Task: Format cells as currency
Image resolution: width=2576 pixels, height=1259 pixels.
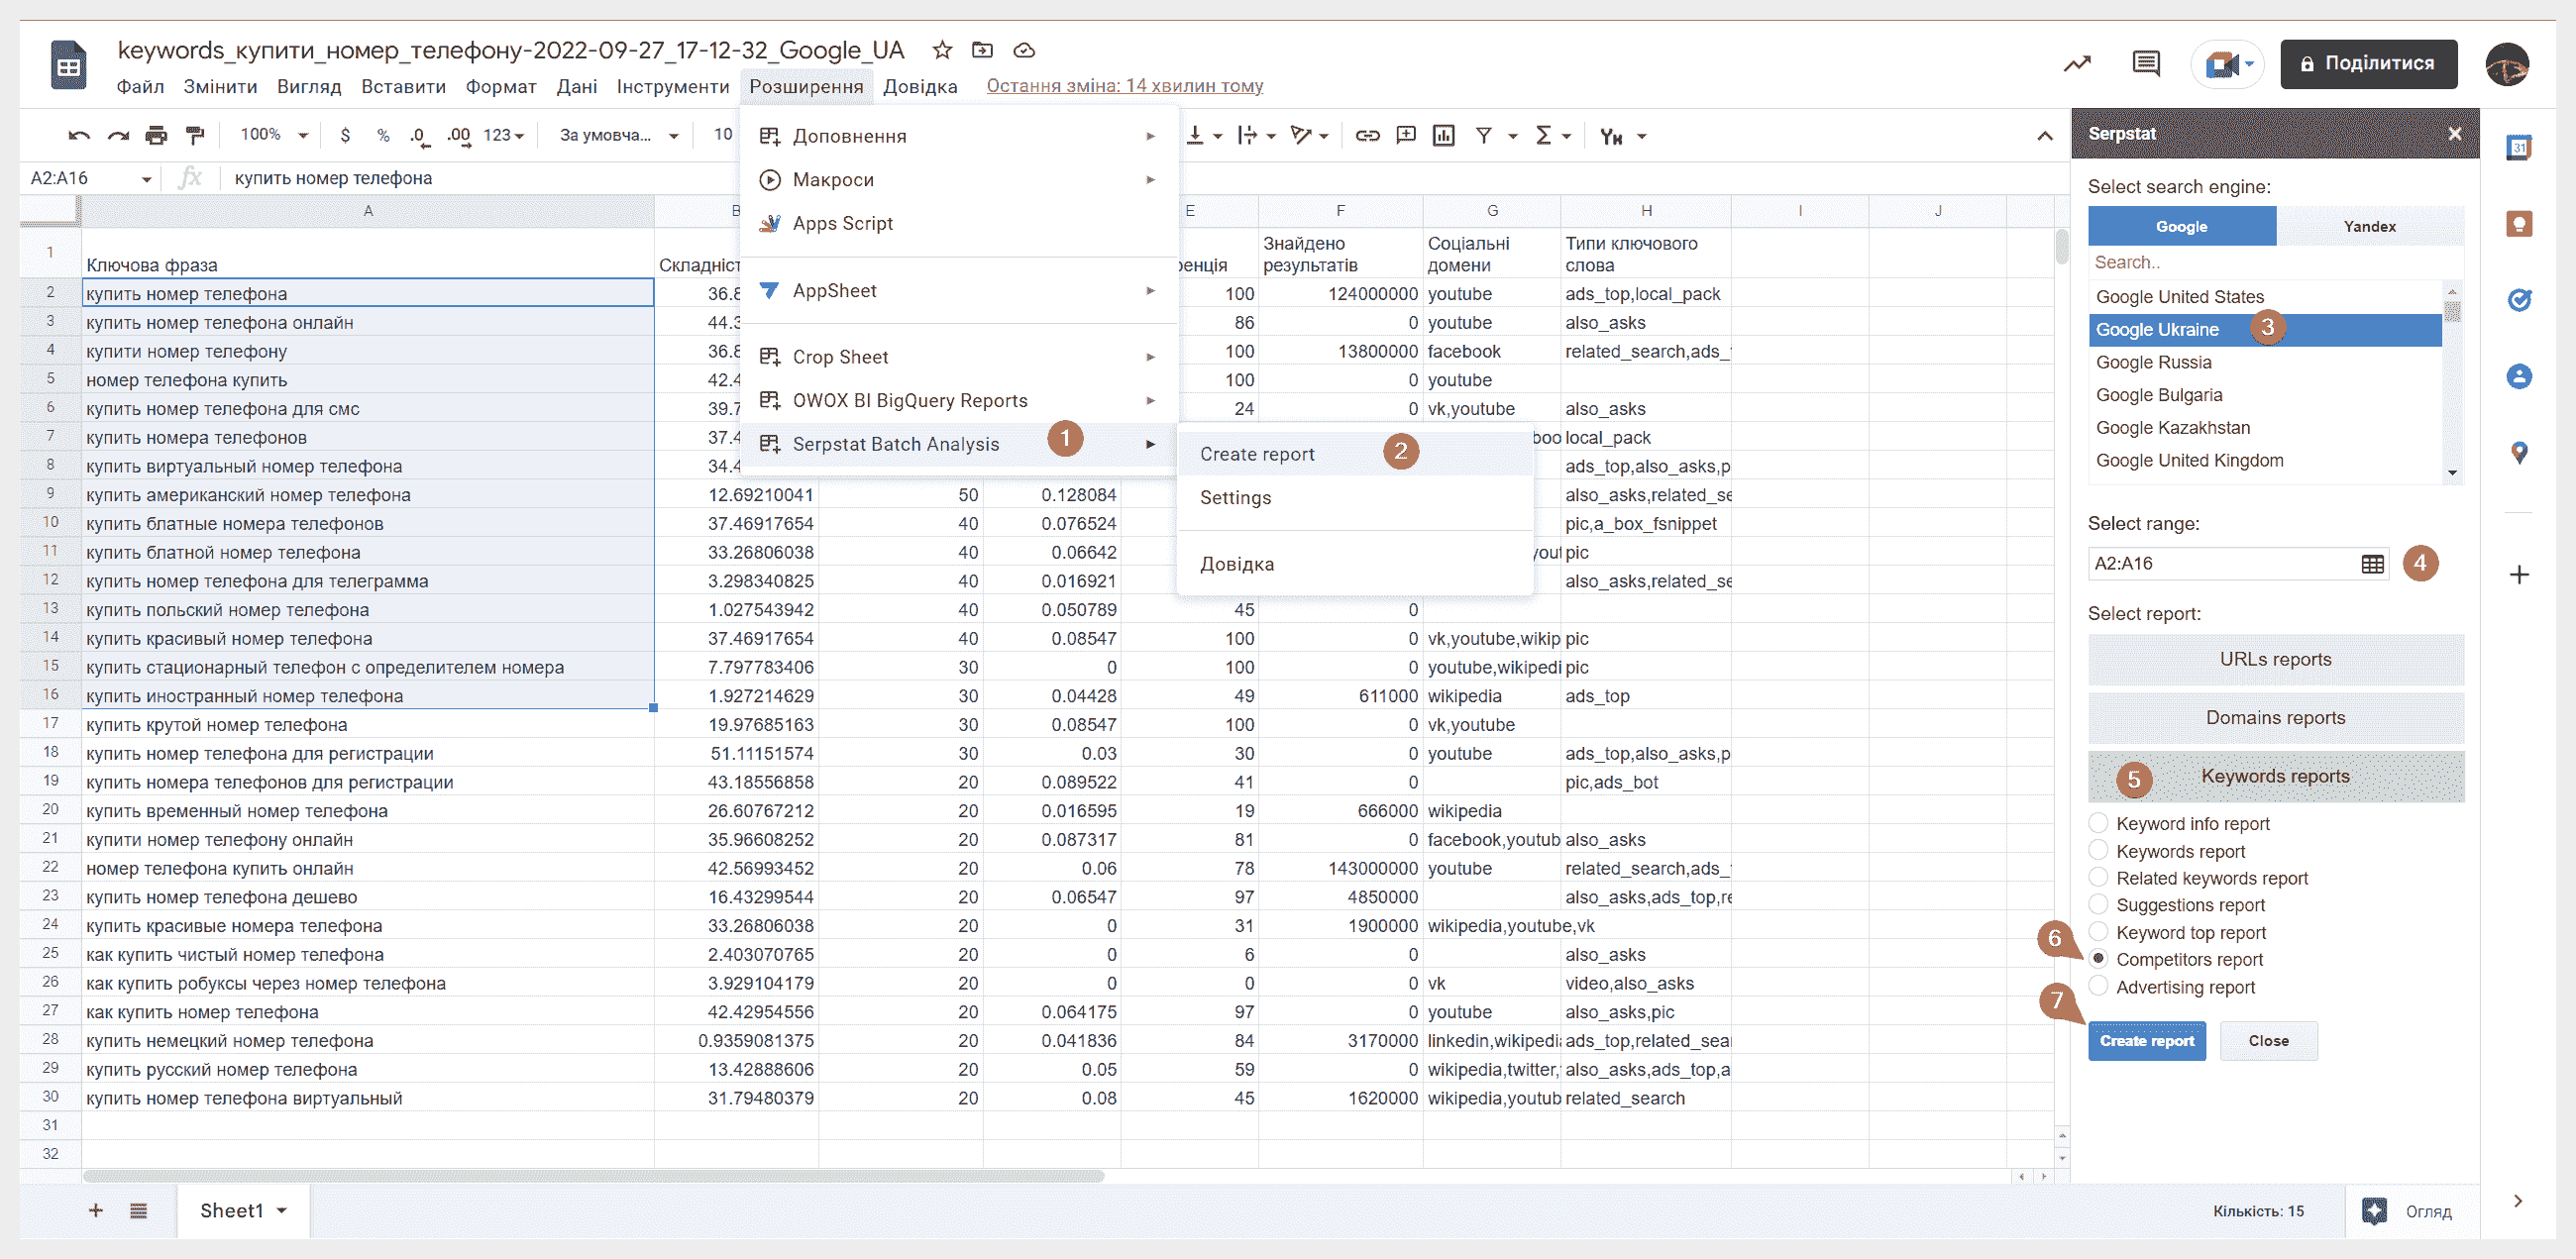Action: [345, 136]
